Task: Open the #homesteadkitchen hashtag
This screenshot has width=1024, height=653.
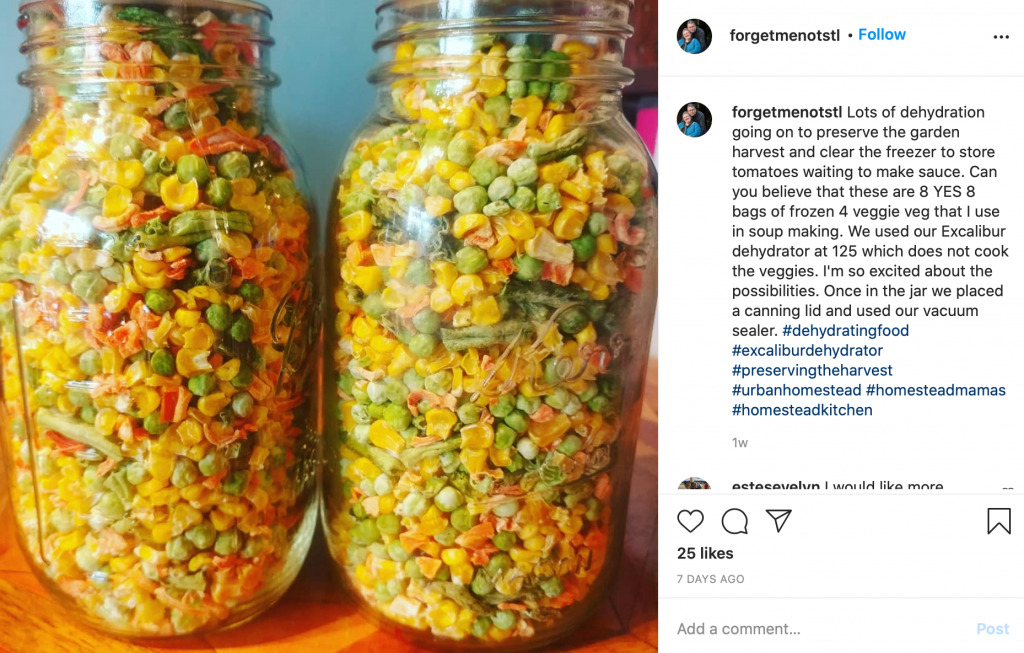Action: click(802, 410)
